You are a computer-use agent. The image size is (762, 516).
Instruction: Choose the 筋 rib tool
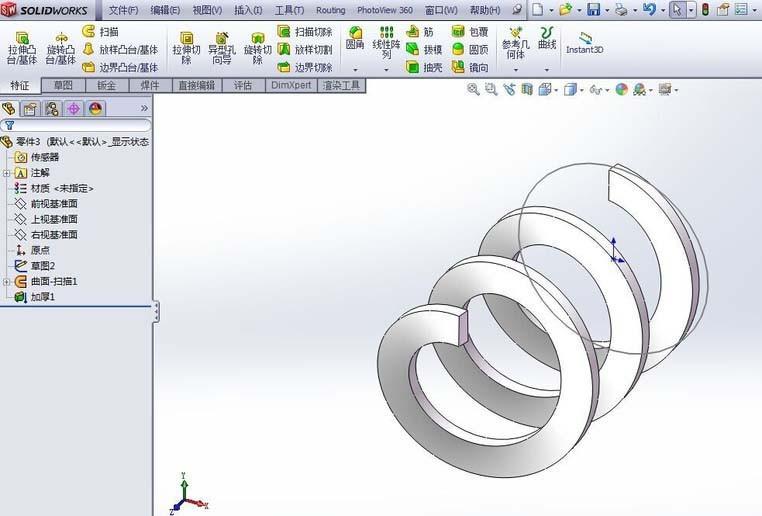420,32
